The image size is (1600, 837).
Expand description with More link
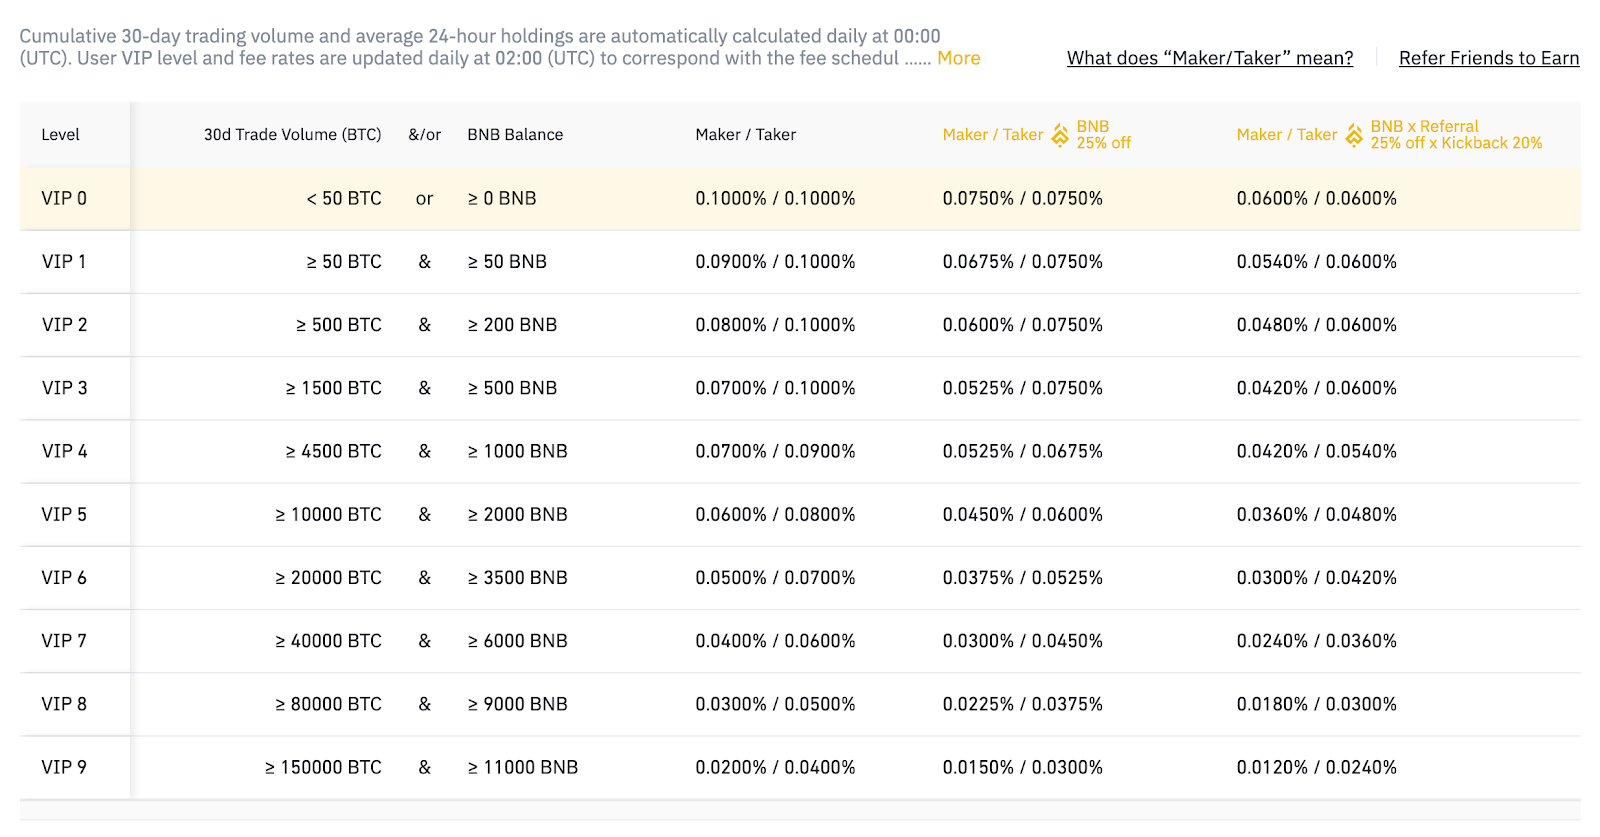[x=958, y=58]
